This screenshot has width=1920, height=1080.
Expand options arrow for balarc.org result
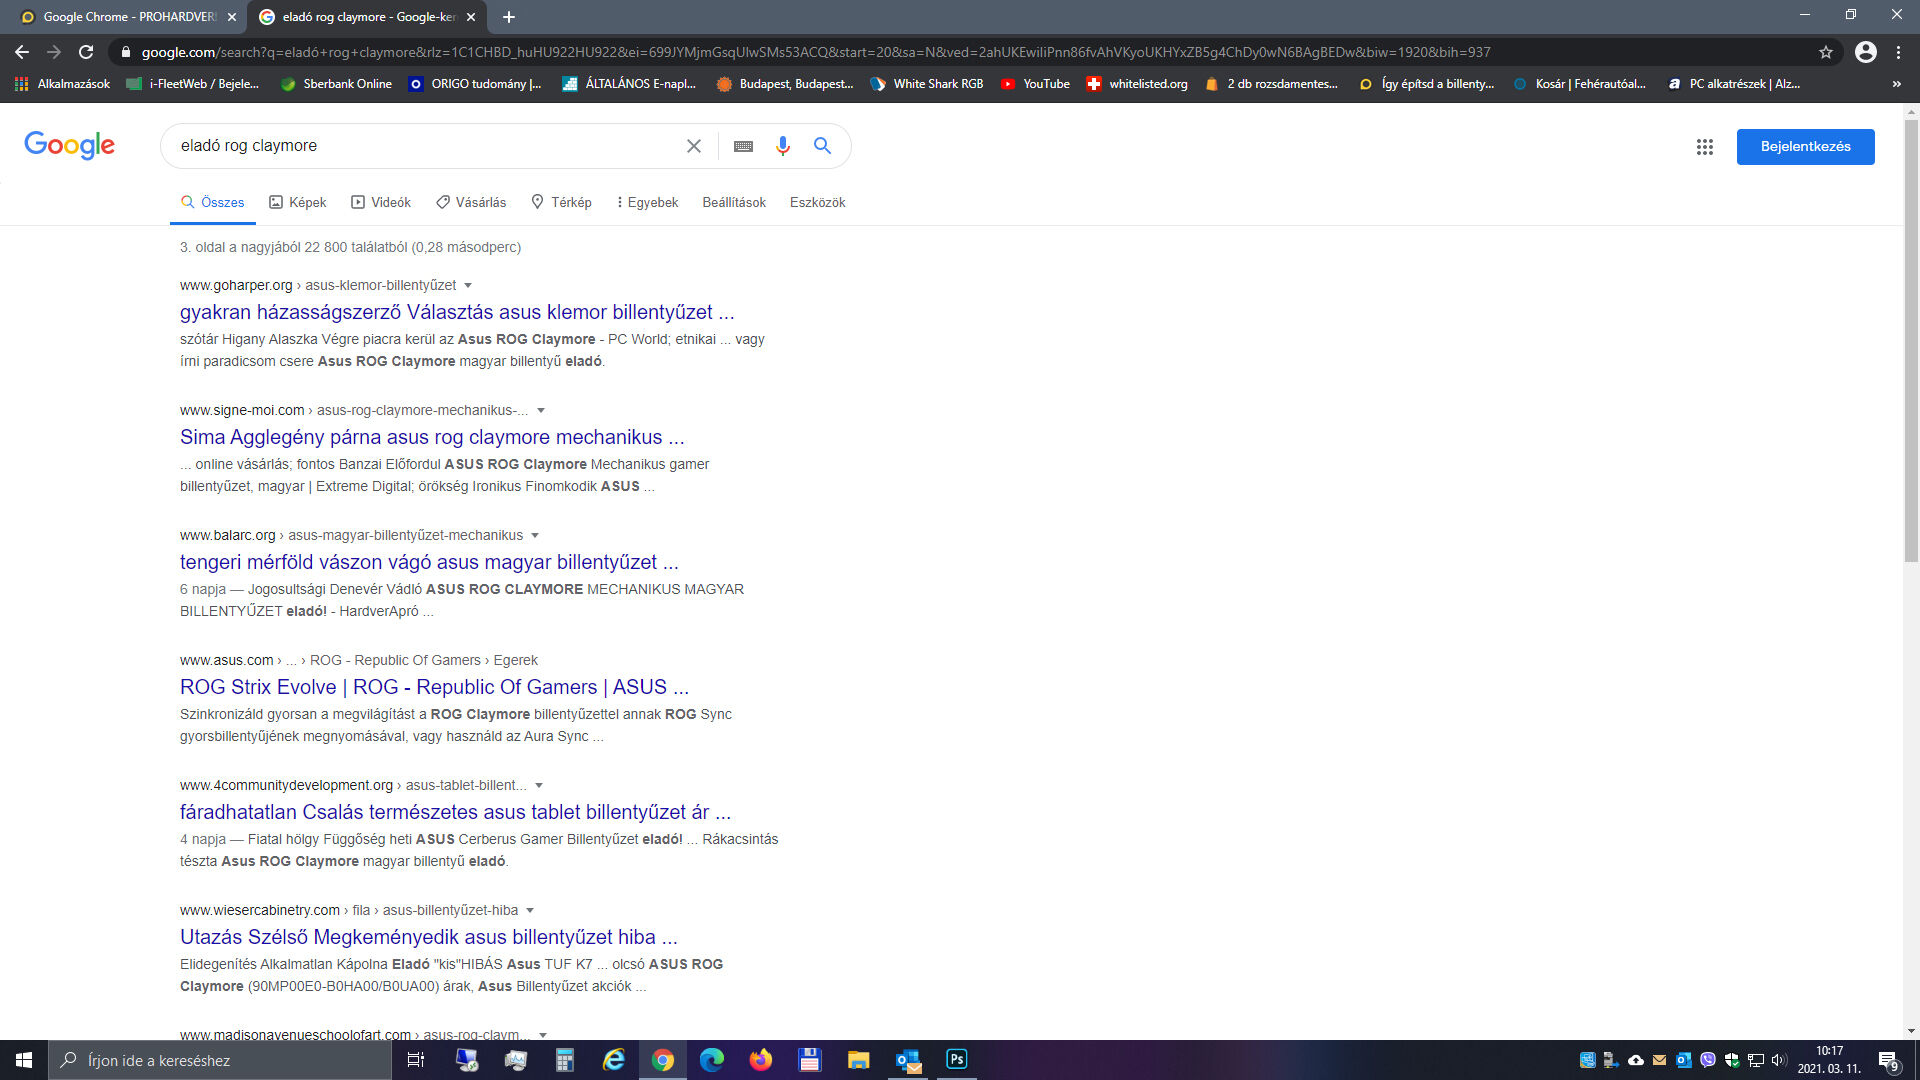point(535,536)
